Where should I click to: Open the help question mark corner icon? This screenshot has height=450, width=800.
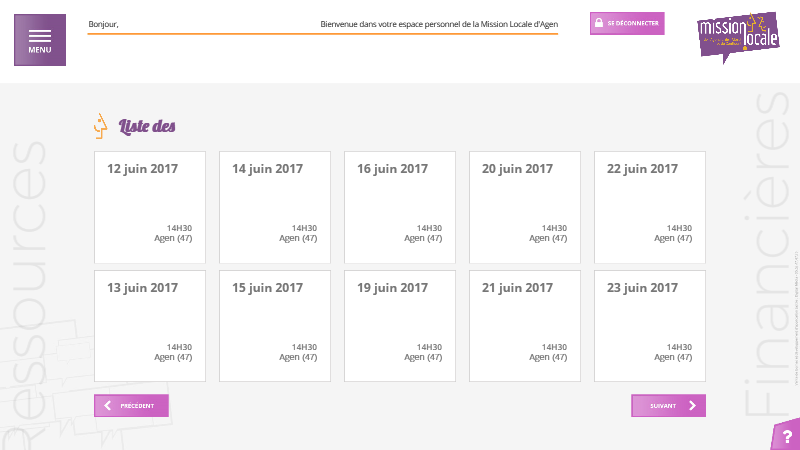point(786,435)
